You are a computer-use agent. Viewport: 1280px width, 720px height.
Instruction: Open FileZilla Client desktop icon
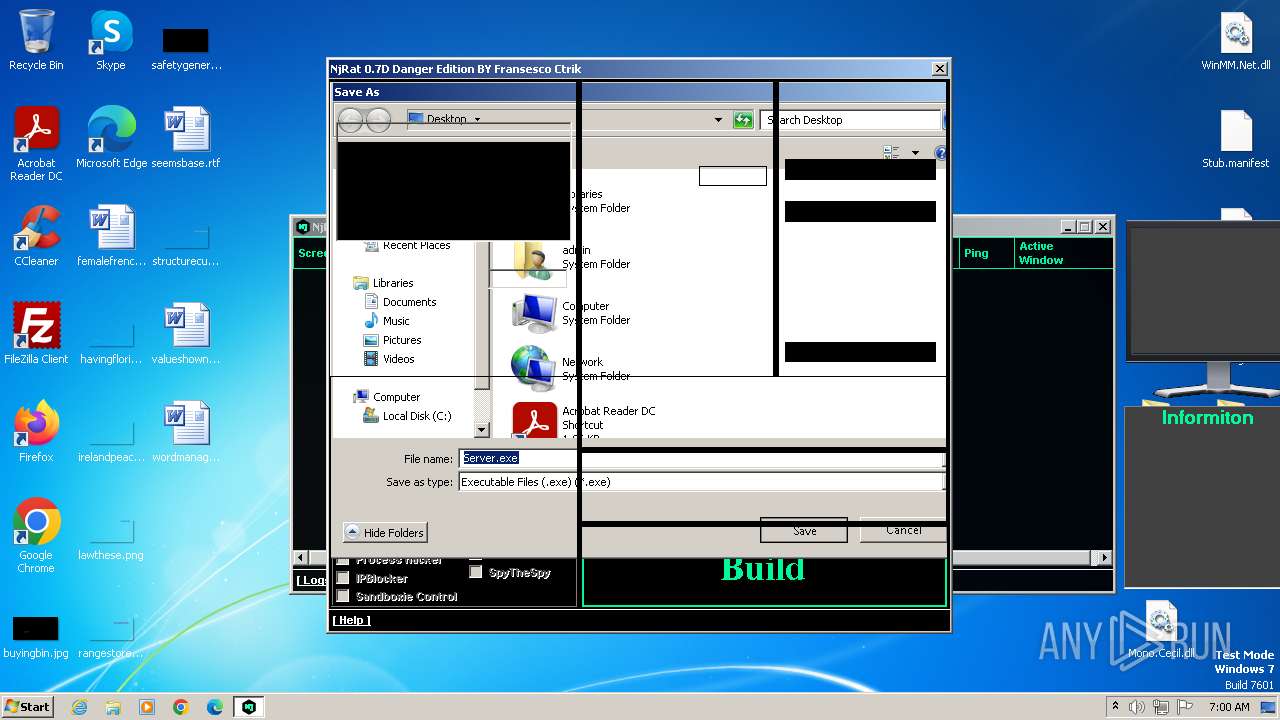(36, 333)
